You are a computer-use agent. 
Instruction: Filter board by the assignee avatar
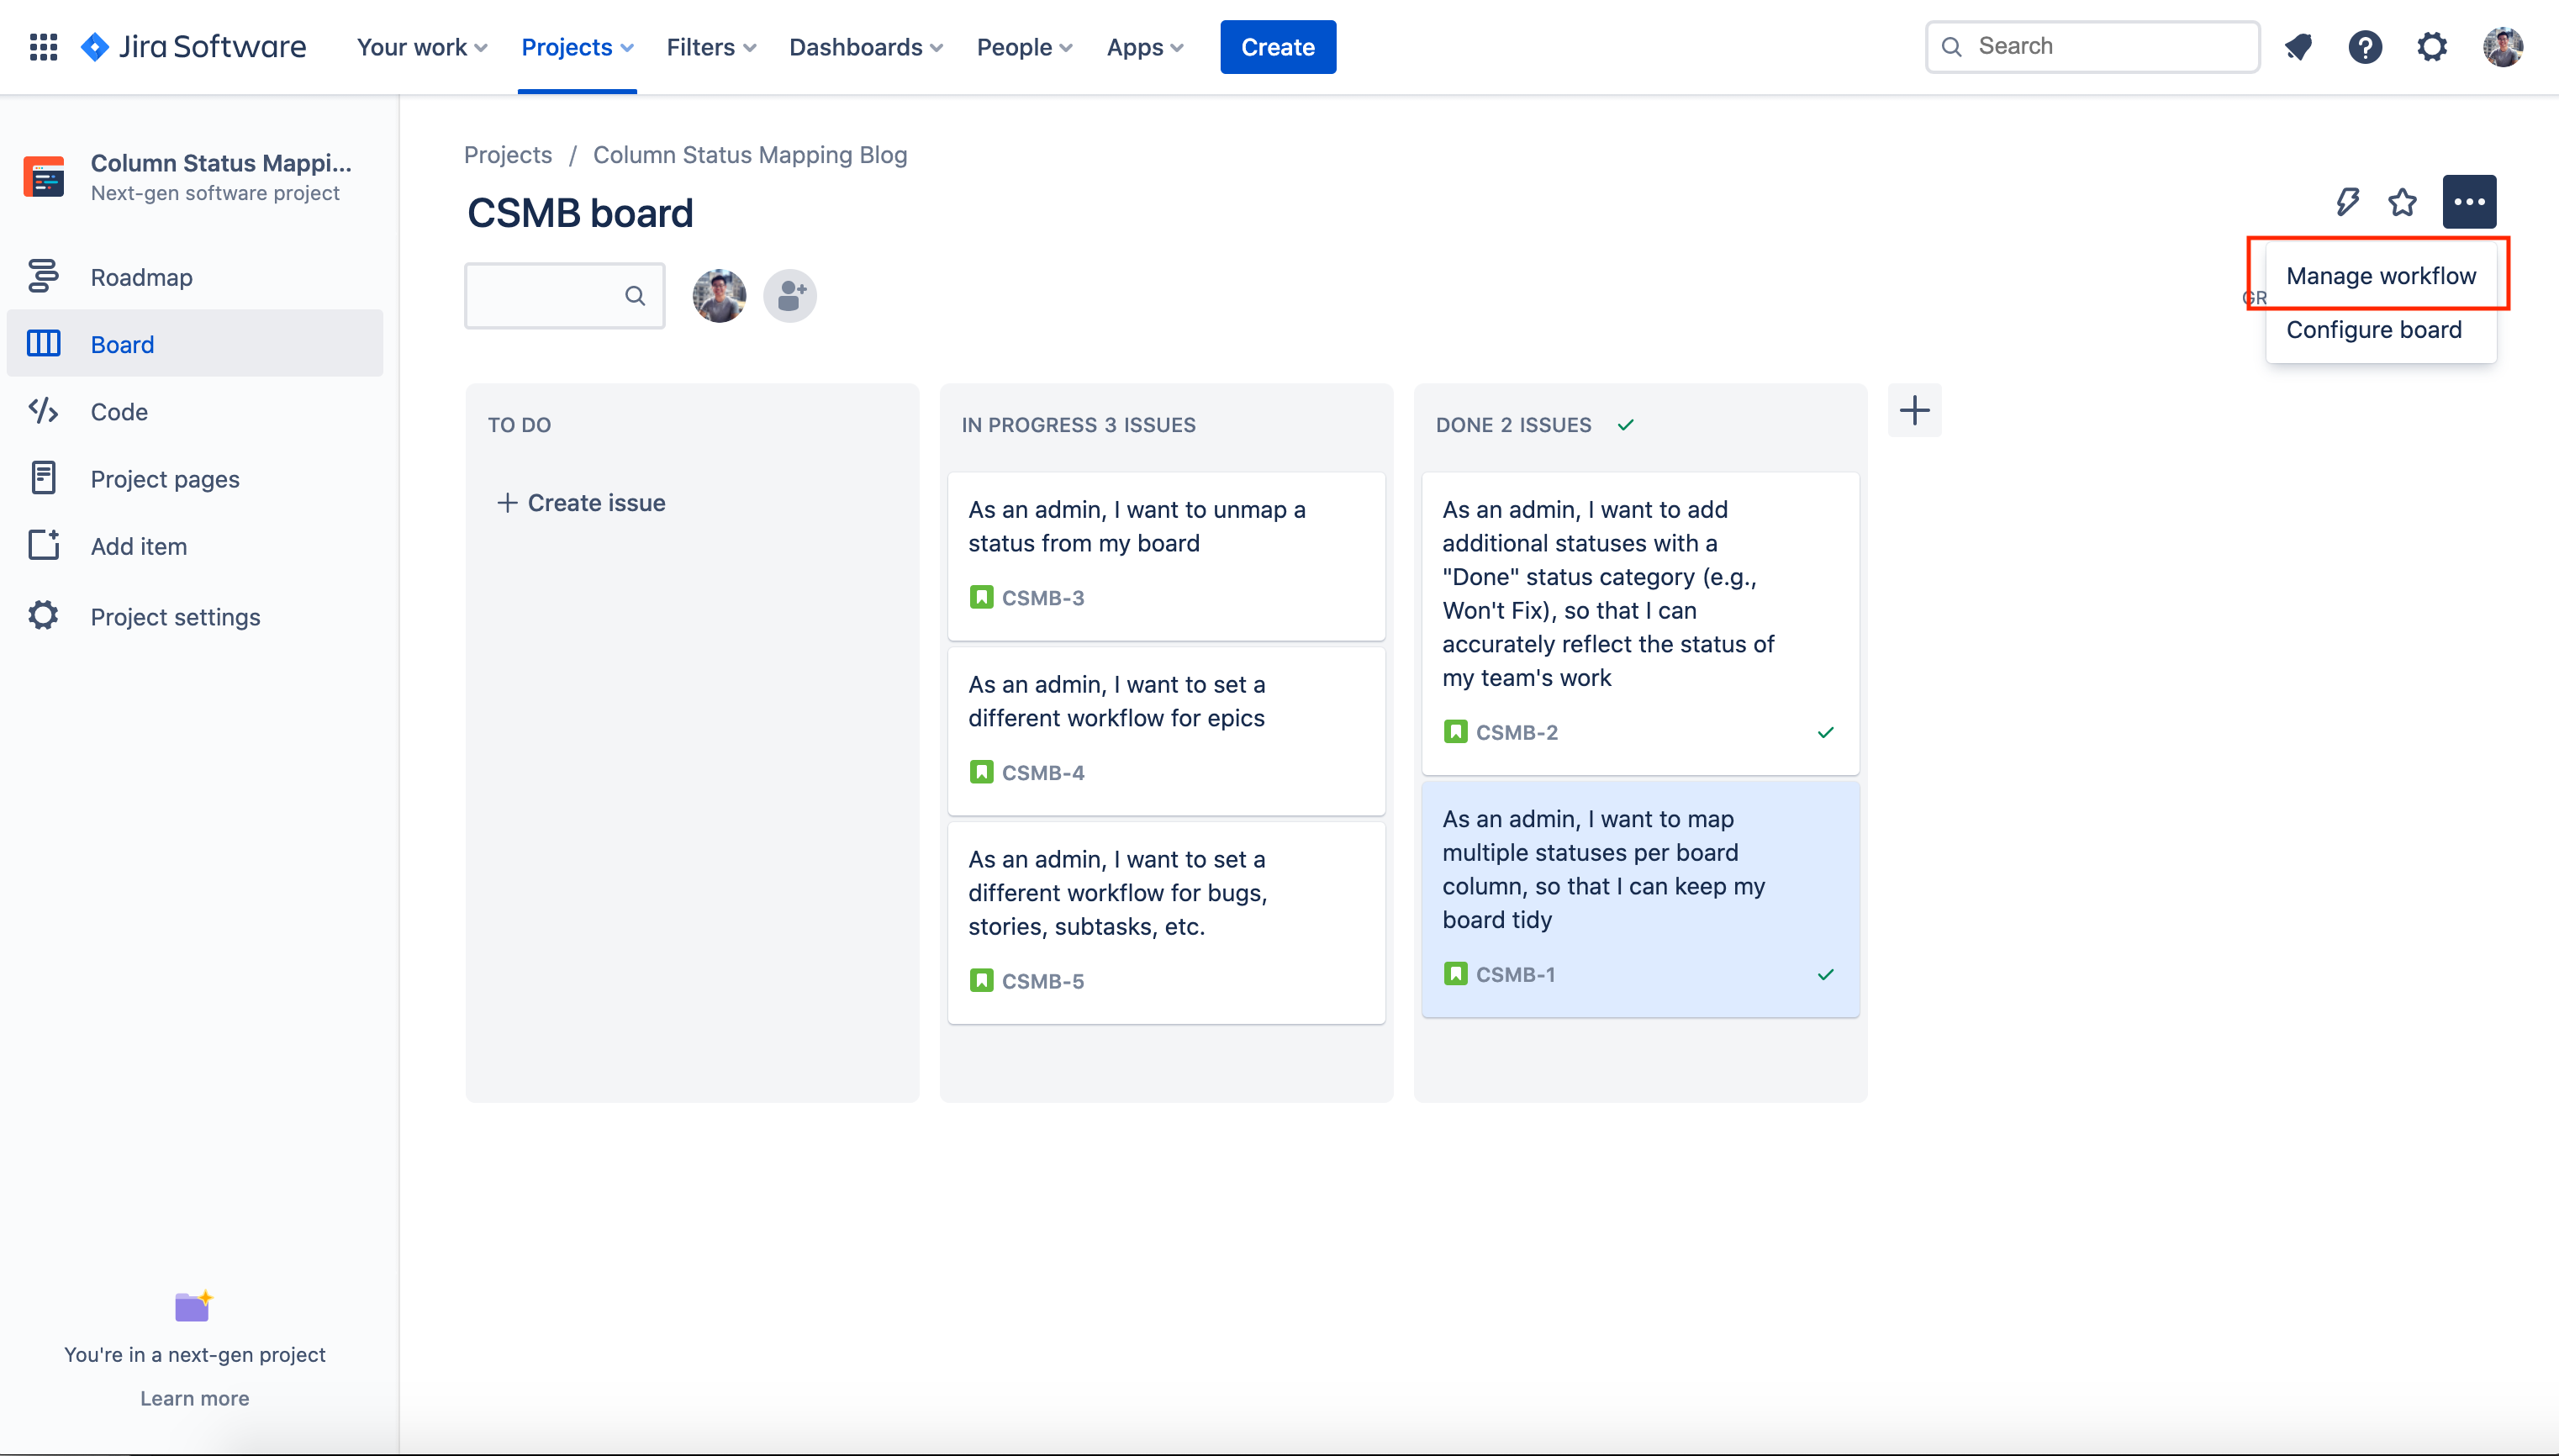point(719,296)
